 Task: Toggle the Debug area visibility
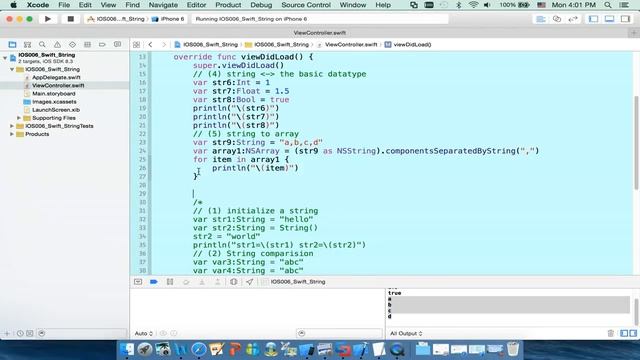coord(609,19)
